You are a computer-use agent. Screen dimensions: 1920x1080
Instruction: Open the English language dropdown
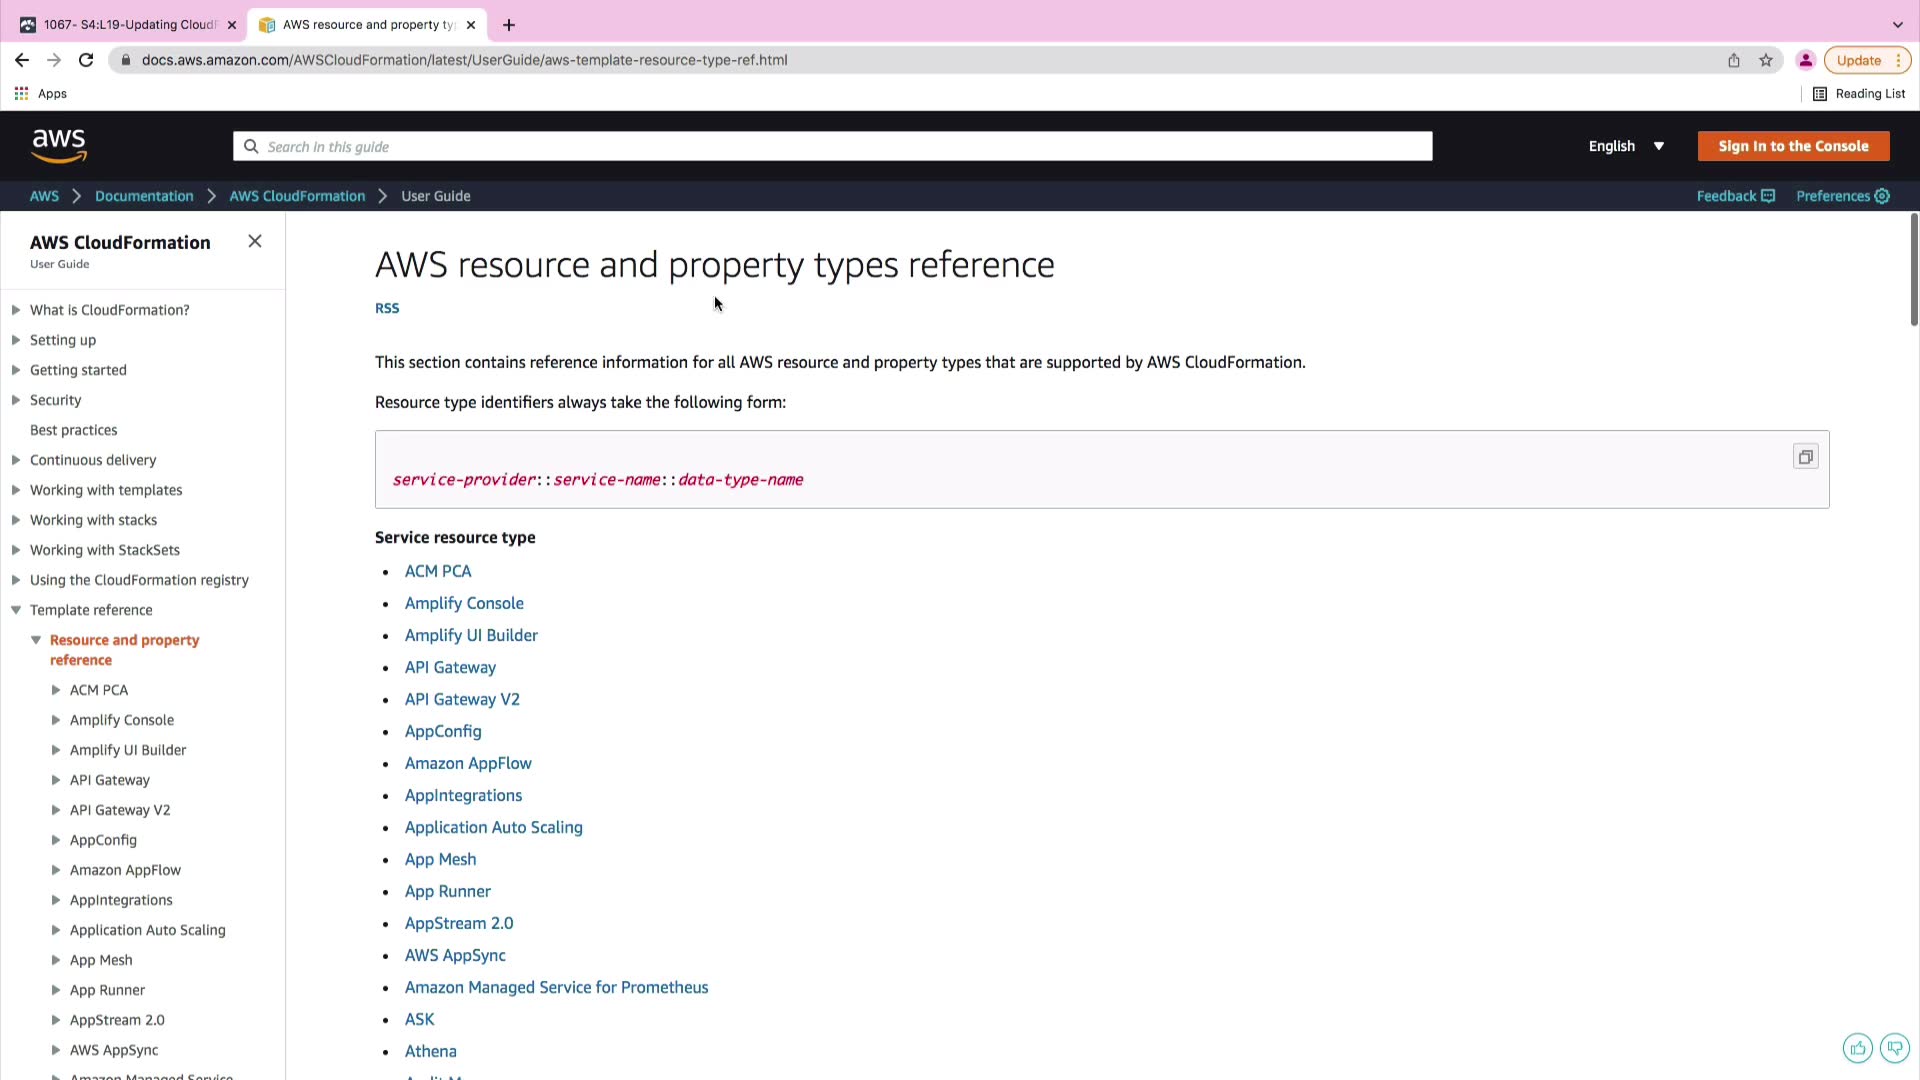[x=1626, y=146]
